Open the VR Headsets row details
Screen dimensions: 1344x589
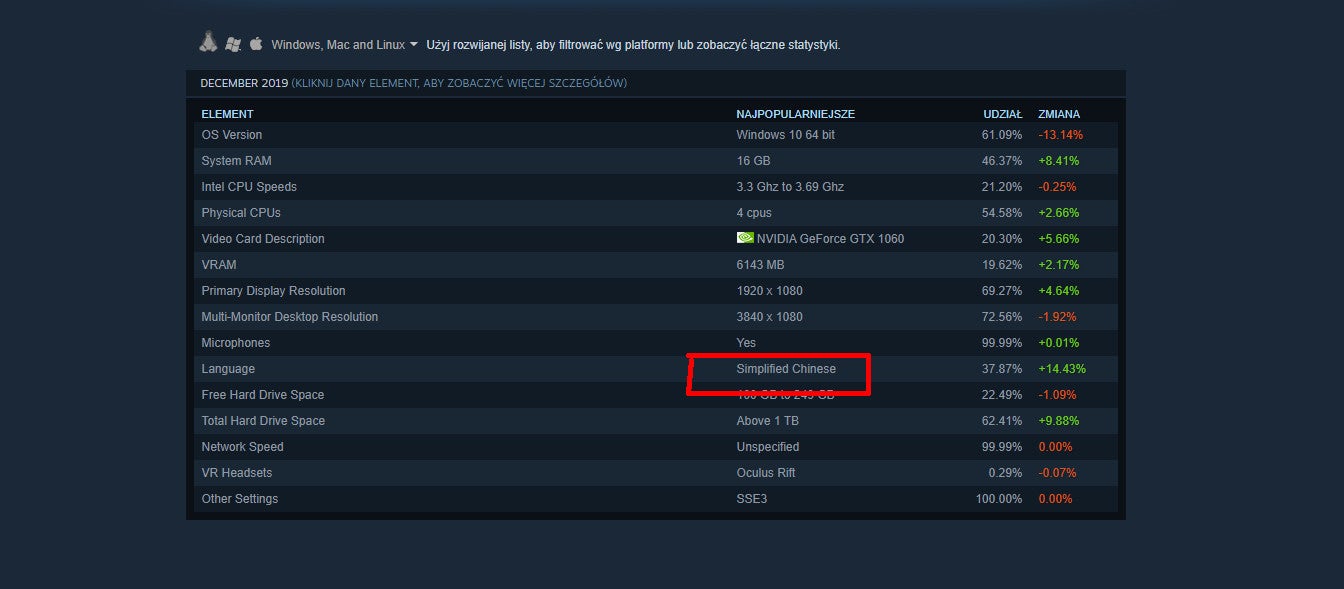click(656, 473)
